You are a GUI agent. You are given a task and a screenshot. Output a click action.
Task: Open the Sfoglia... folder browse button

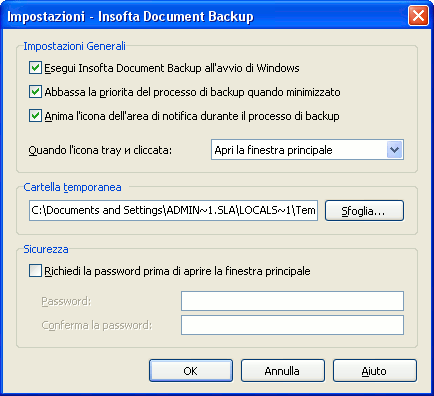click(364, 211)
